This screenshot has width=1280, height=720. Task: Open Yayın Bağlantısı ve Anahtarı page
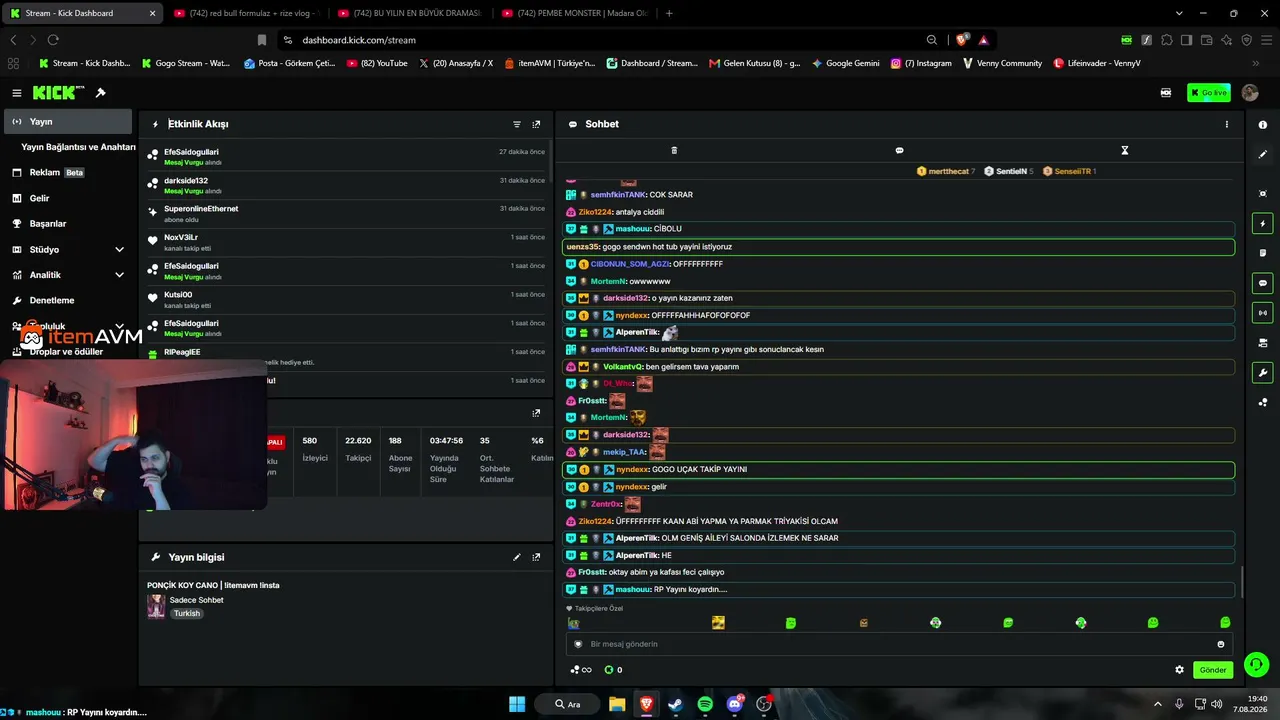pos(78,147)
